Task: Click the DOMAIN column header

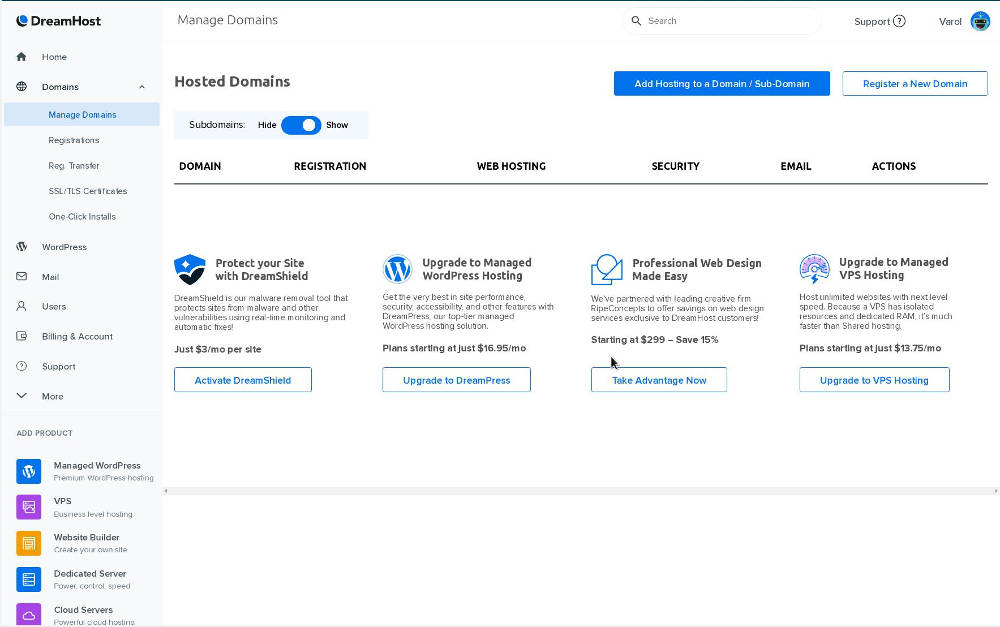Action: point(200,166)
